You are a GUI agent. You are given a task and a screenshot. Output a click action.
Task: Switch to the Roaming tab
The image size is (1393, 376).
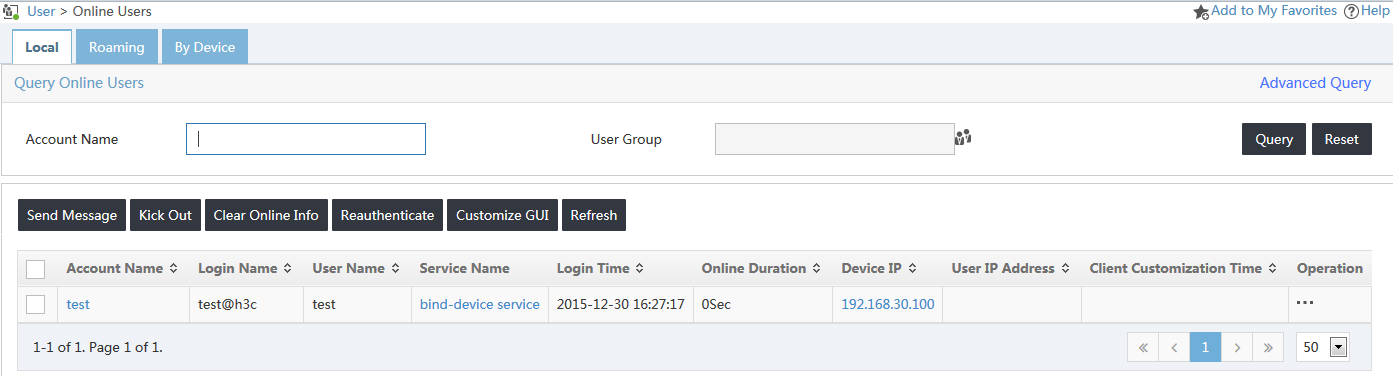pyautogui.click(x=116, y=47)
